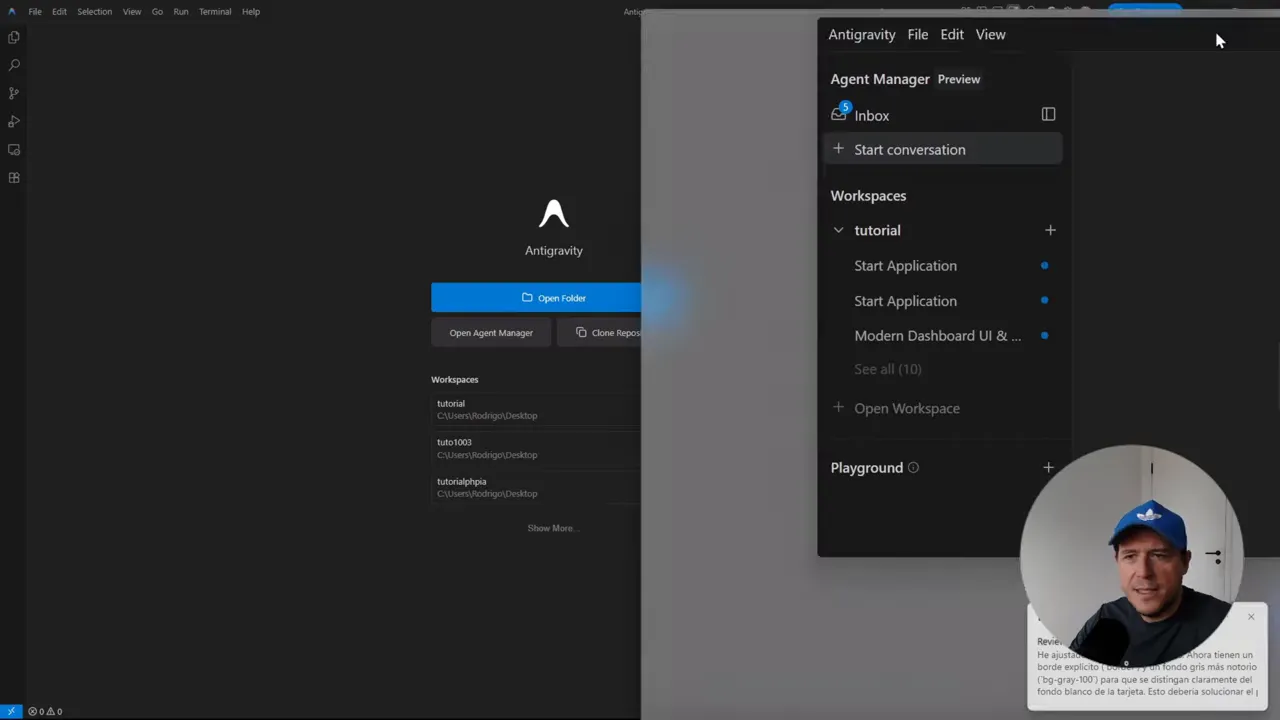The width and height of the screenshot is (1280, 720).
Task: Select the Search icon in the sidebar
Action: [13, 64]
